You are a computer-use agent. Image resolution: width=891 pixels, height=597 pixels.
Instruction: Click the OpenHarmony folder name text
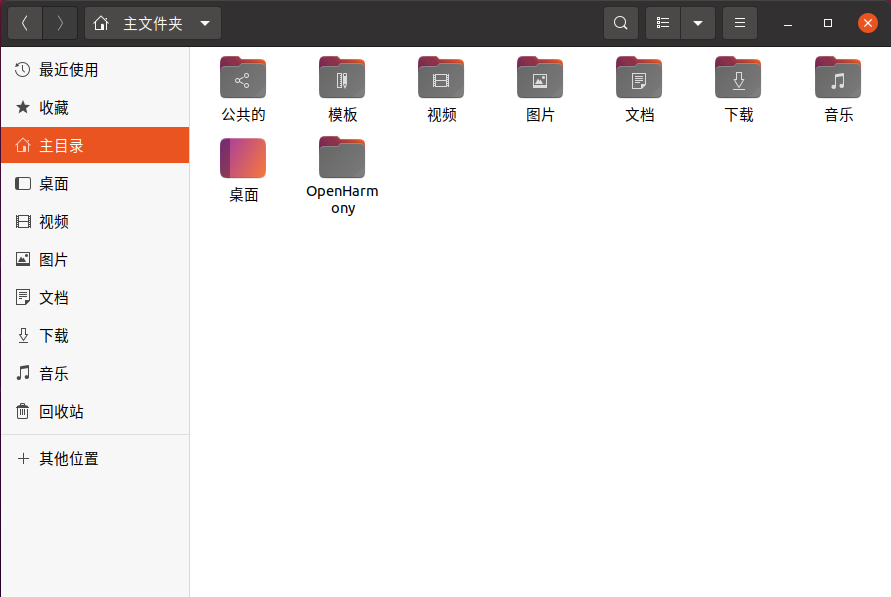pyautogui.click(x=343, y=199)
